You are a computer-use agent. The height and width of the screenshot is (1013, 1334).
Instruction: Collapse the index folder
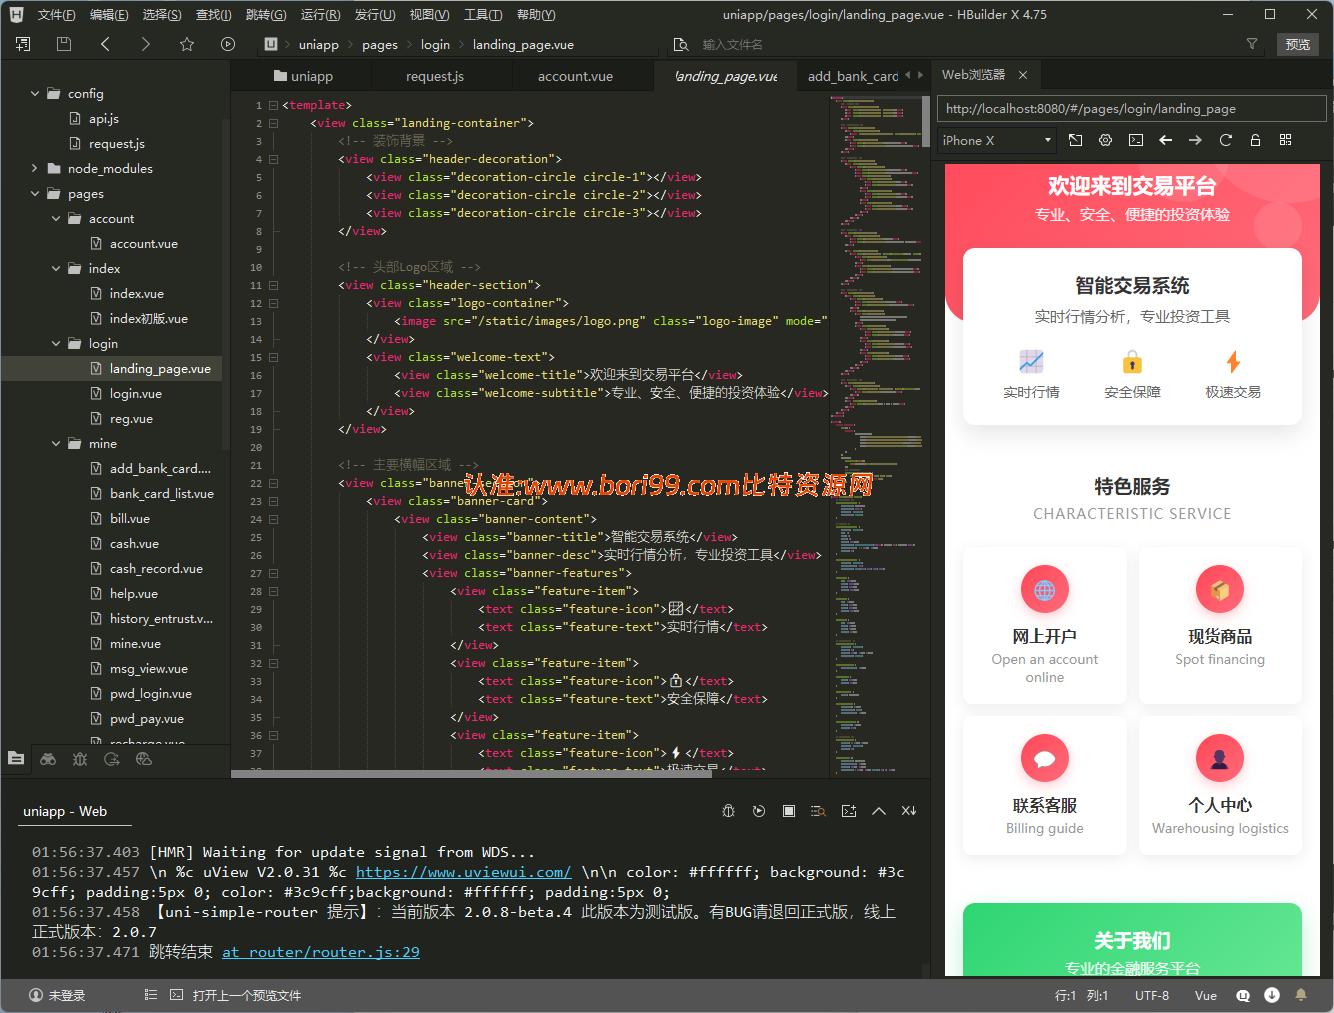[56, 268]
